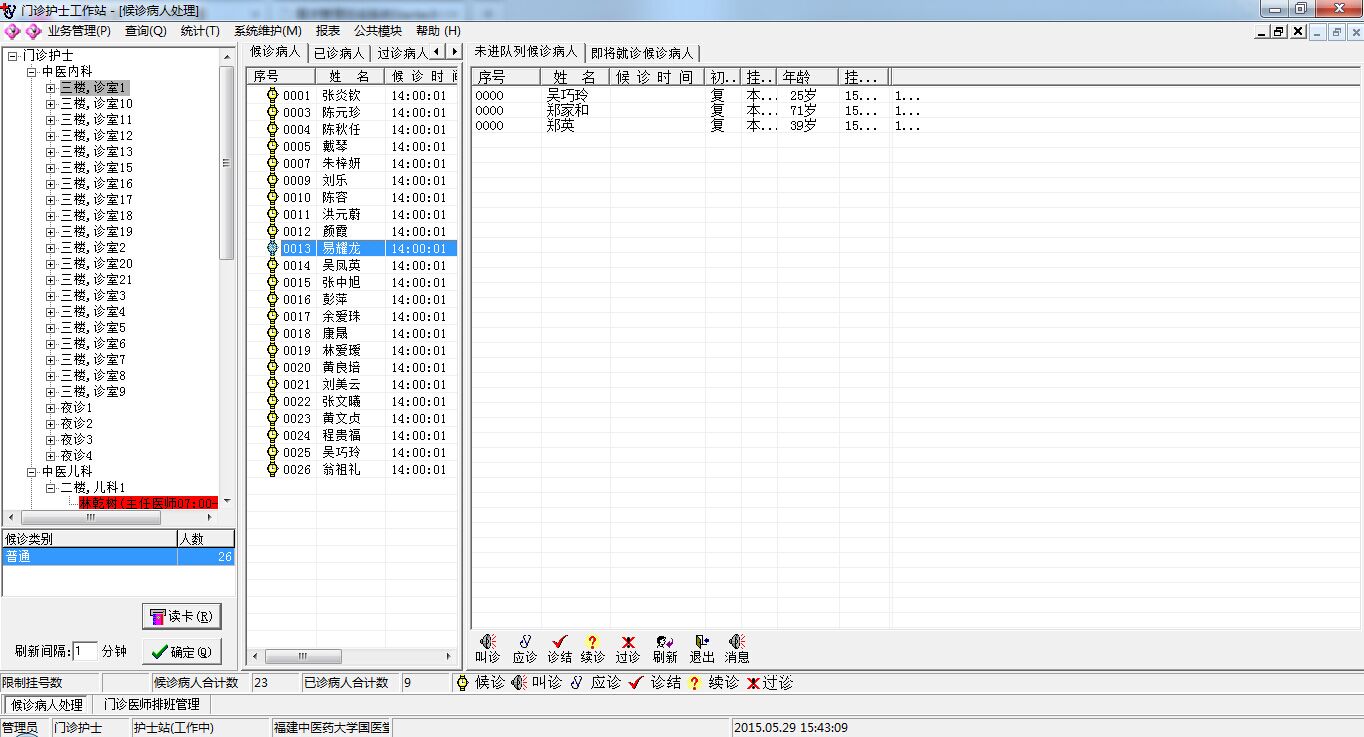Click the application icon in the title bar
Screen dimensions: 1364x737
[x=10, y=9]
